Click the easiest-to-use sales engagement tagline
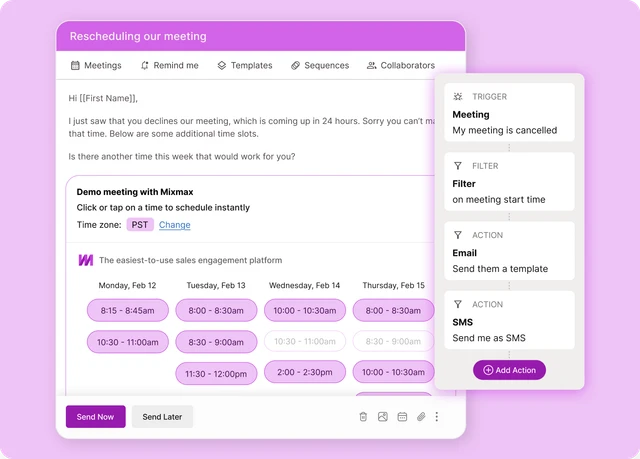The height and width of the screenshot is (459, 640). [191, 260]
